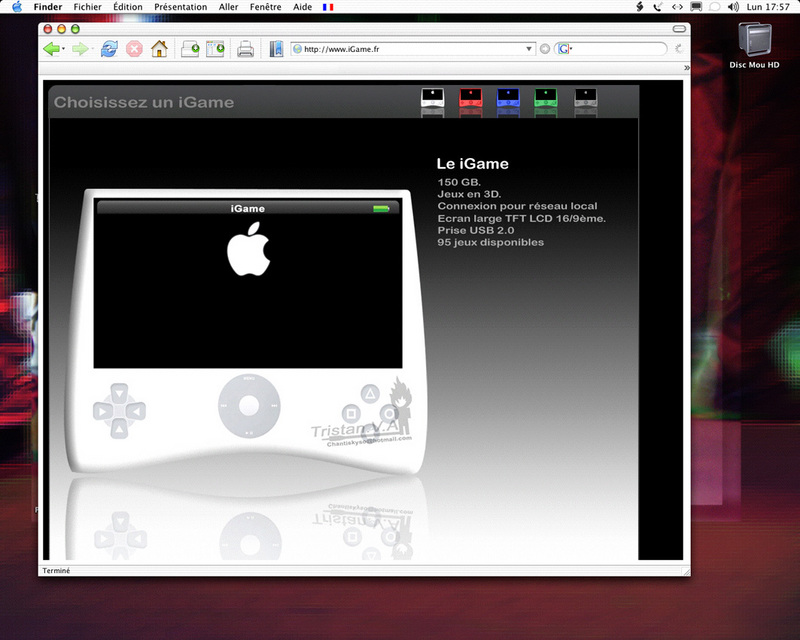Click the "Choisissez un iGame" heading
The image size is (800, 640).
(x=144, y=103)
